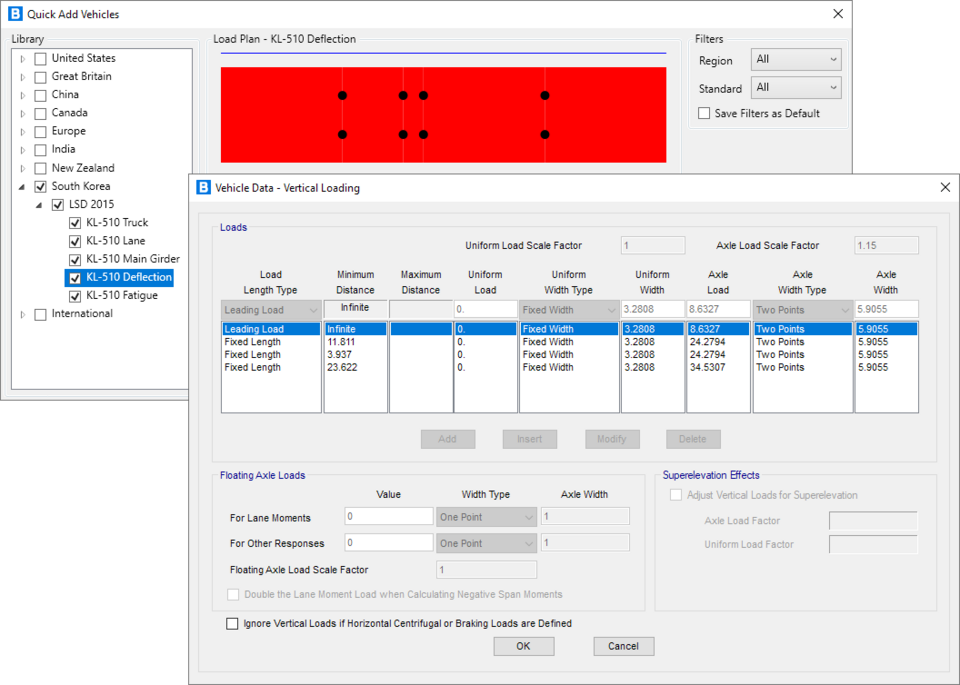Enable Save Filters as Default
This screenshot has height=685, width=960.
pyautogui.click(x=704, y=114)
